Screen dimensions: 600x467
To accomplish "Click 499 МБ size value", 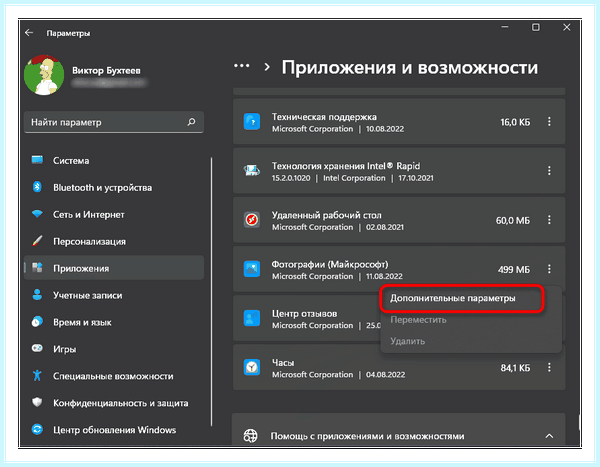I will [x=514, y=269].
